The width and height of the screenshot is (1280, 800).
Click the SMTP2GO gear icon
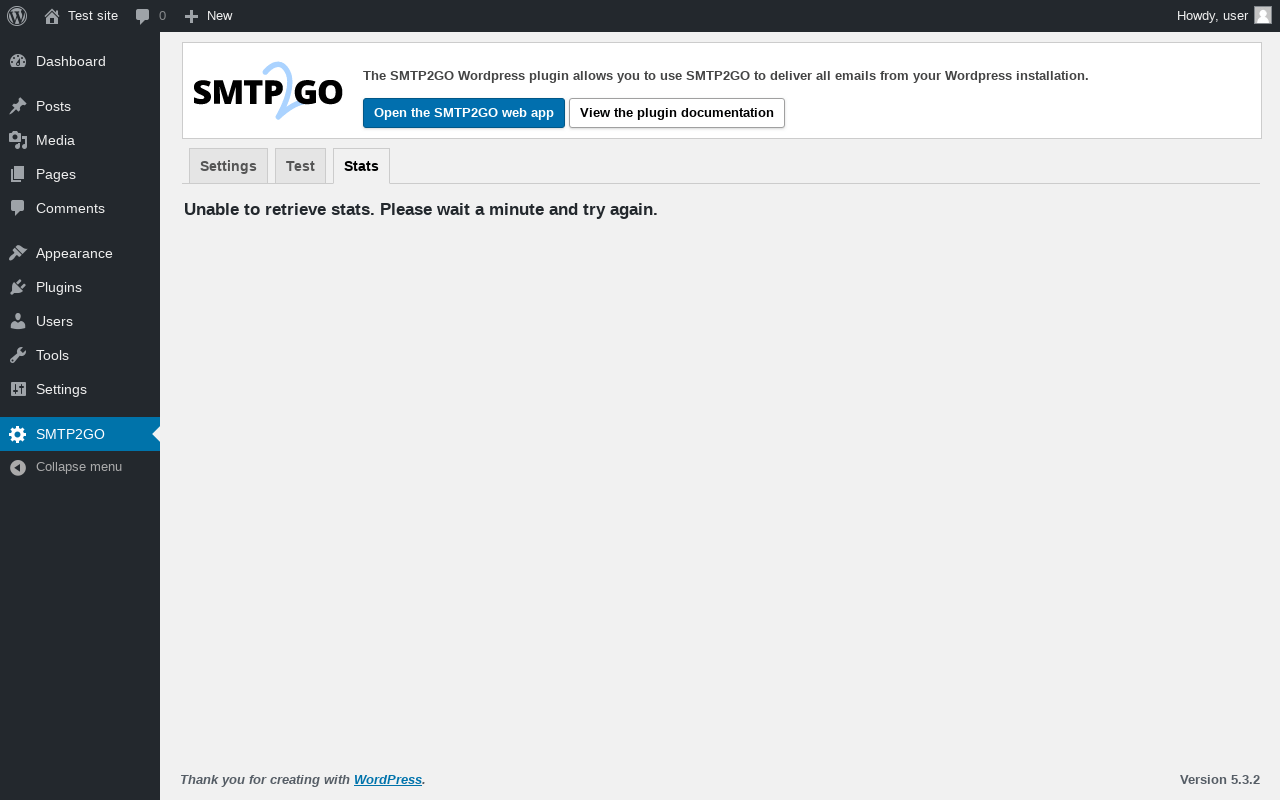point(18,434)
